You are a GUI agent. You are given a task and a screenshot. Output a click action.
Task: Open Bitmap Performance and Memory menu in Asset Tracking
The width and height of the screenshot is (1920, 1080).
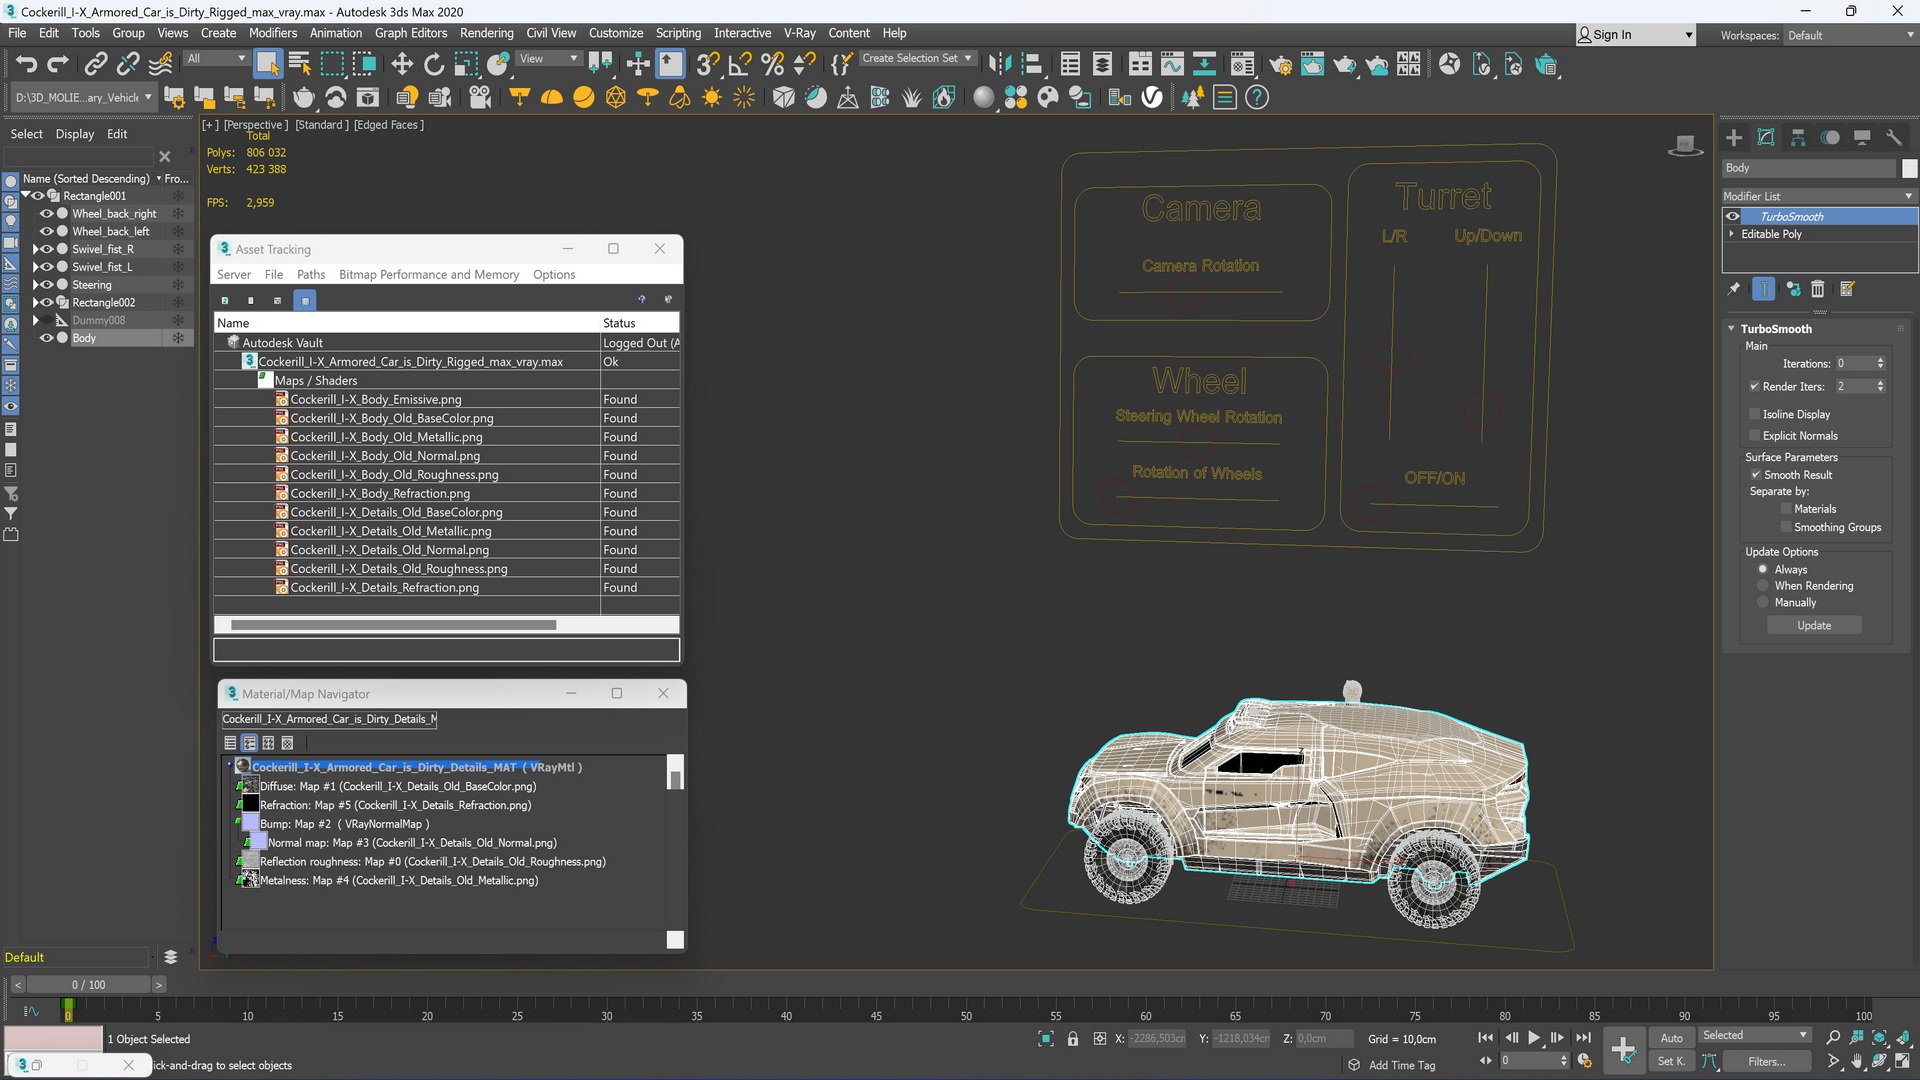[429, 275]
